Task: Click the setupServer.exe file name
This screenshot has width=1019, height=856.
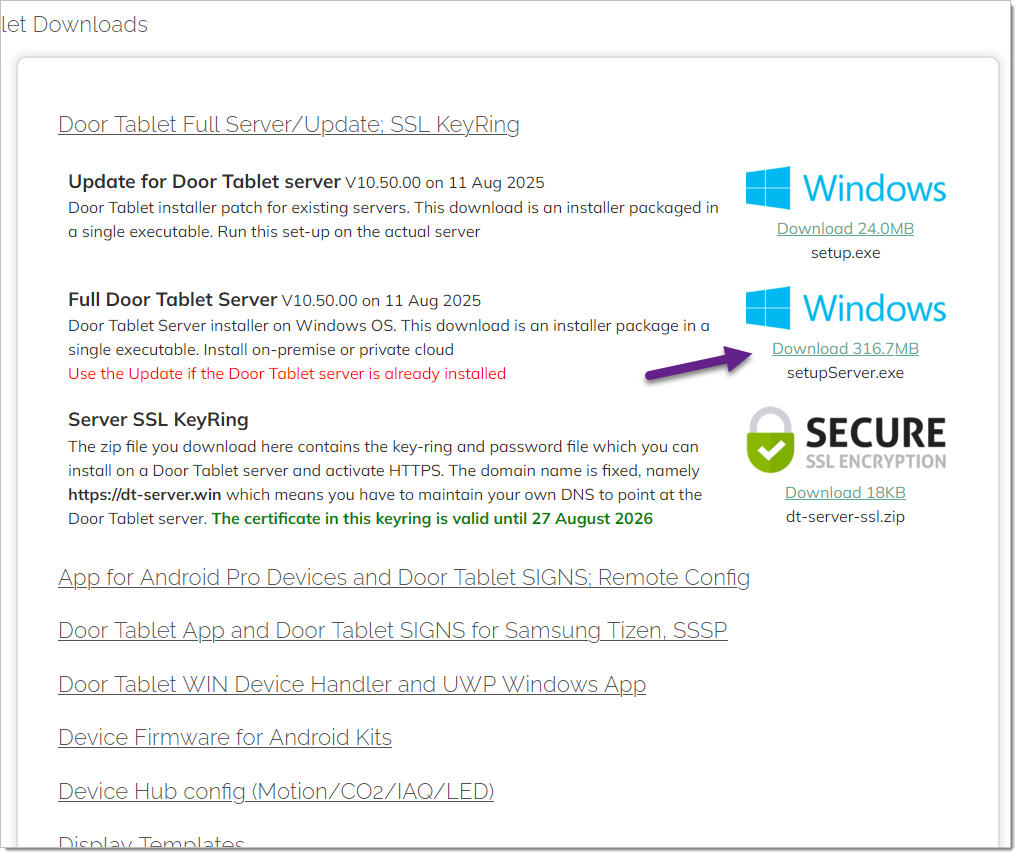Action: click(x=845, y=373)
